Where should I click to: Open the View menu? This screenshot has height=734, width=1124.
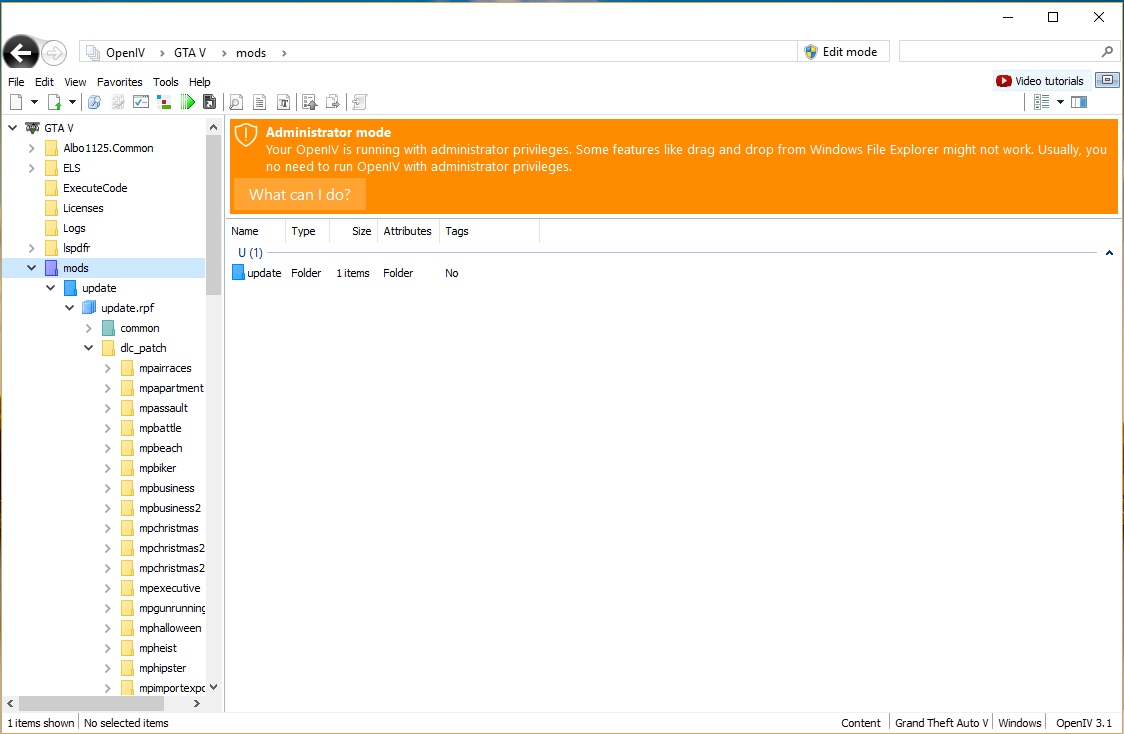[75, 82]
